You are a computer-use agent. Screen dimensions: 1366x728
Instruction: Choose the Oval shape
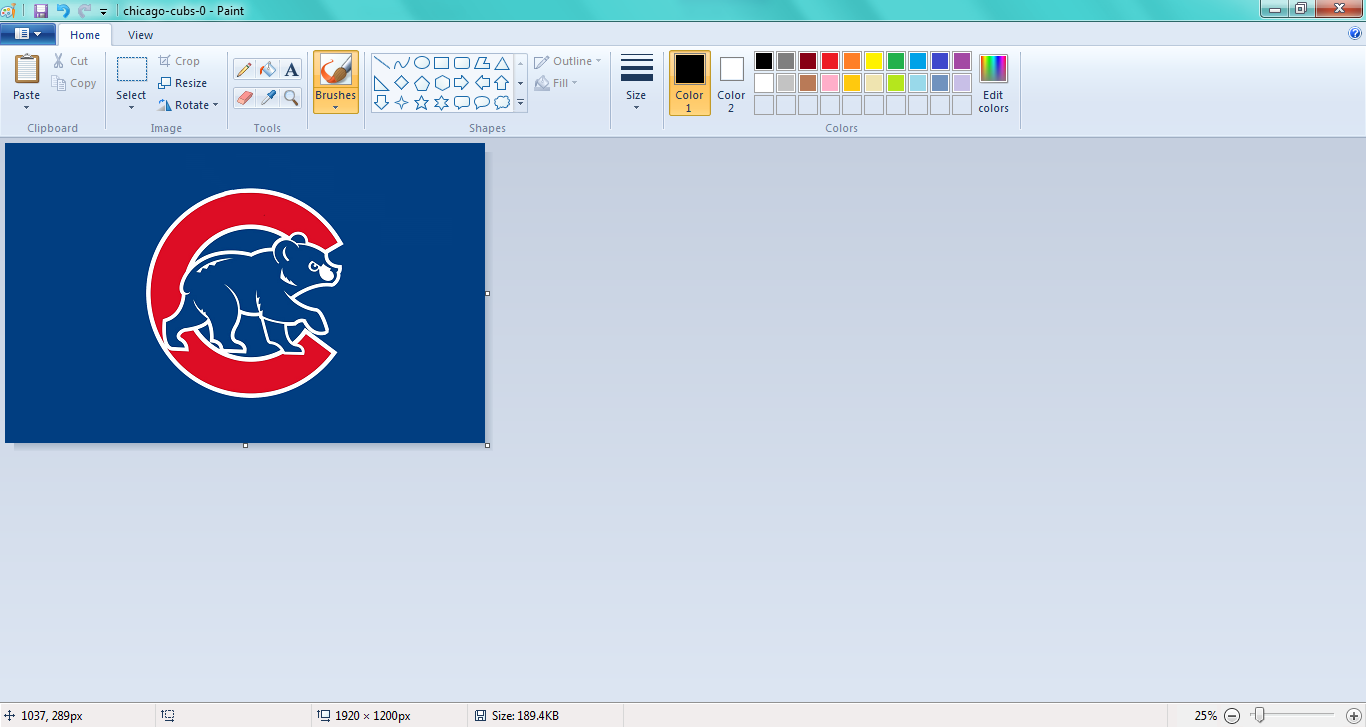pos(421,63)
